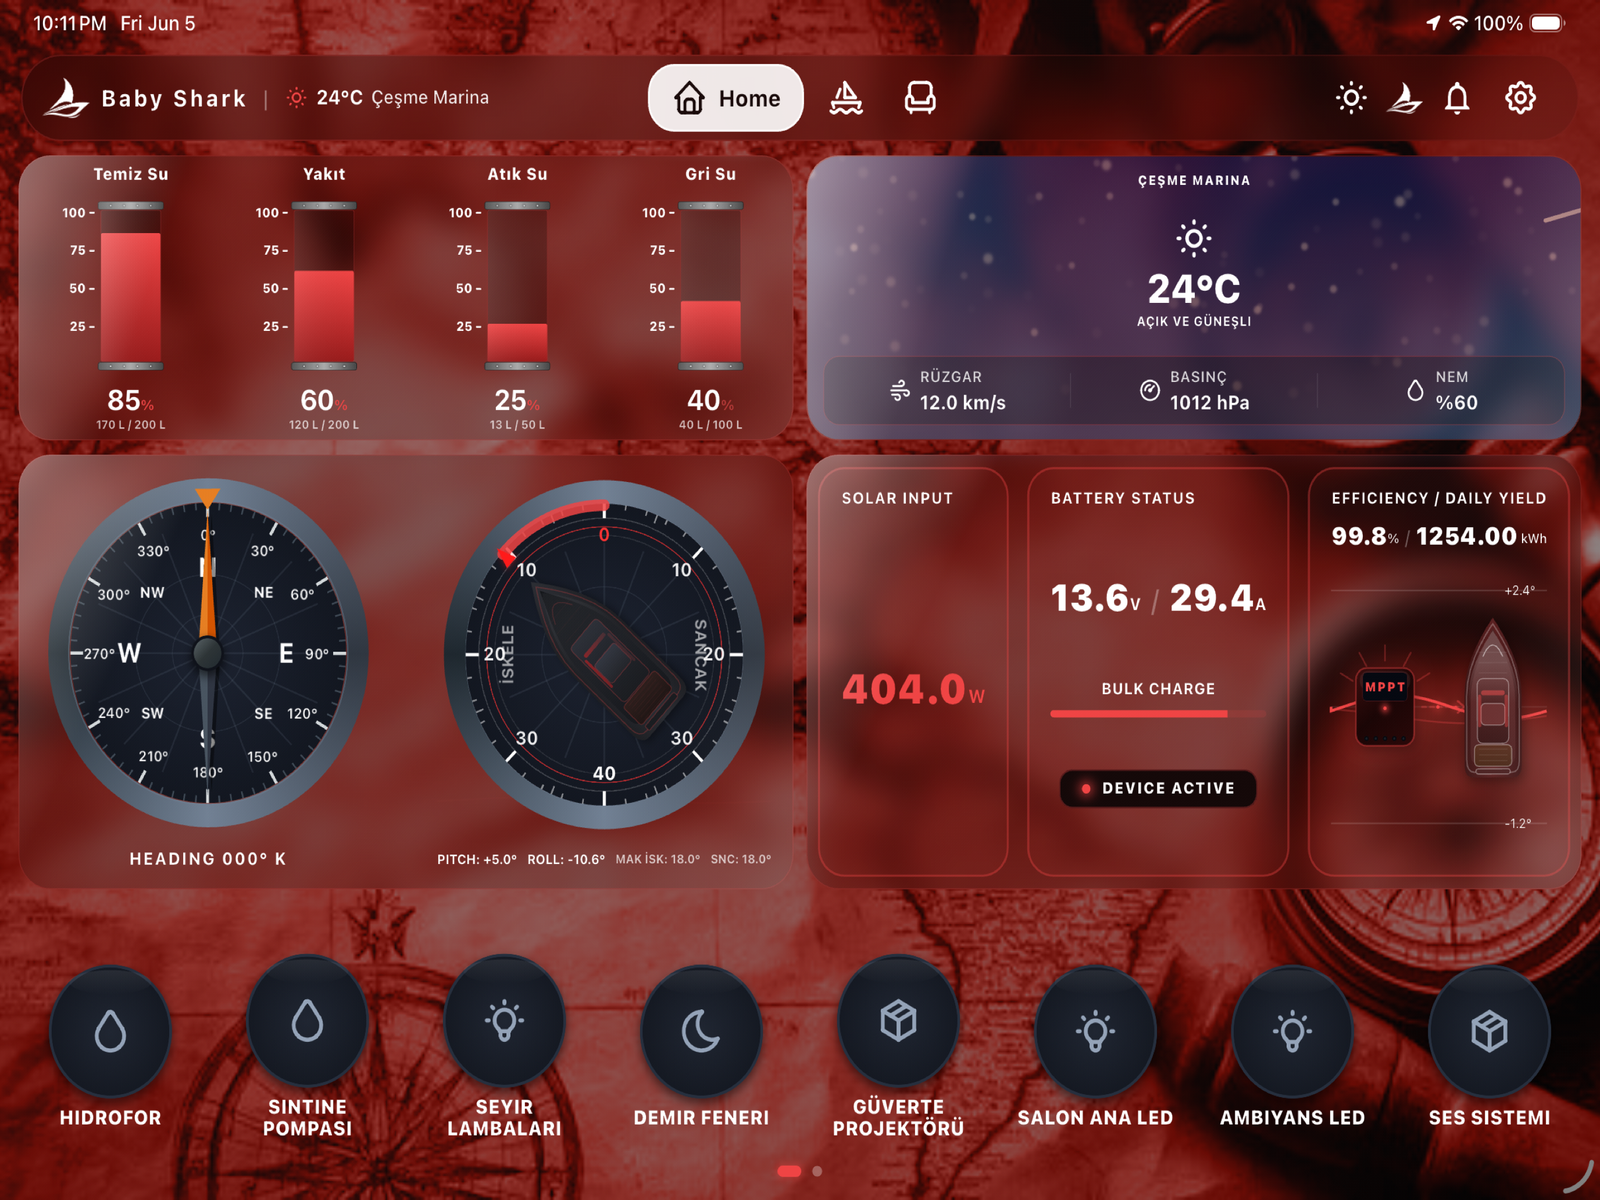This screenshot has height=1200, width=1600.
Task: Open the pitch and roll inclinometer dial
Action: tap(604, 654)
